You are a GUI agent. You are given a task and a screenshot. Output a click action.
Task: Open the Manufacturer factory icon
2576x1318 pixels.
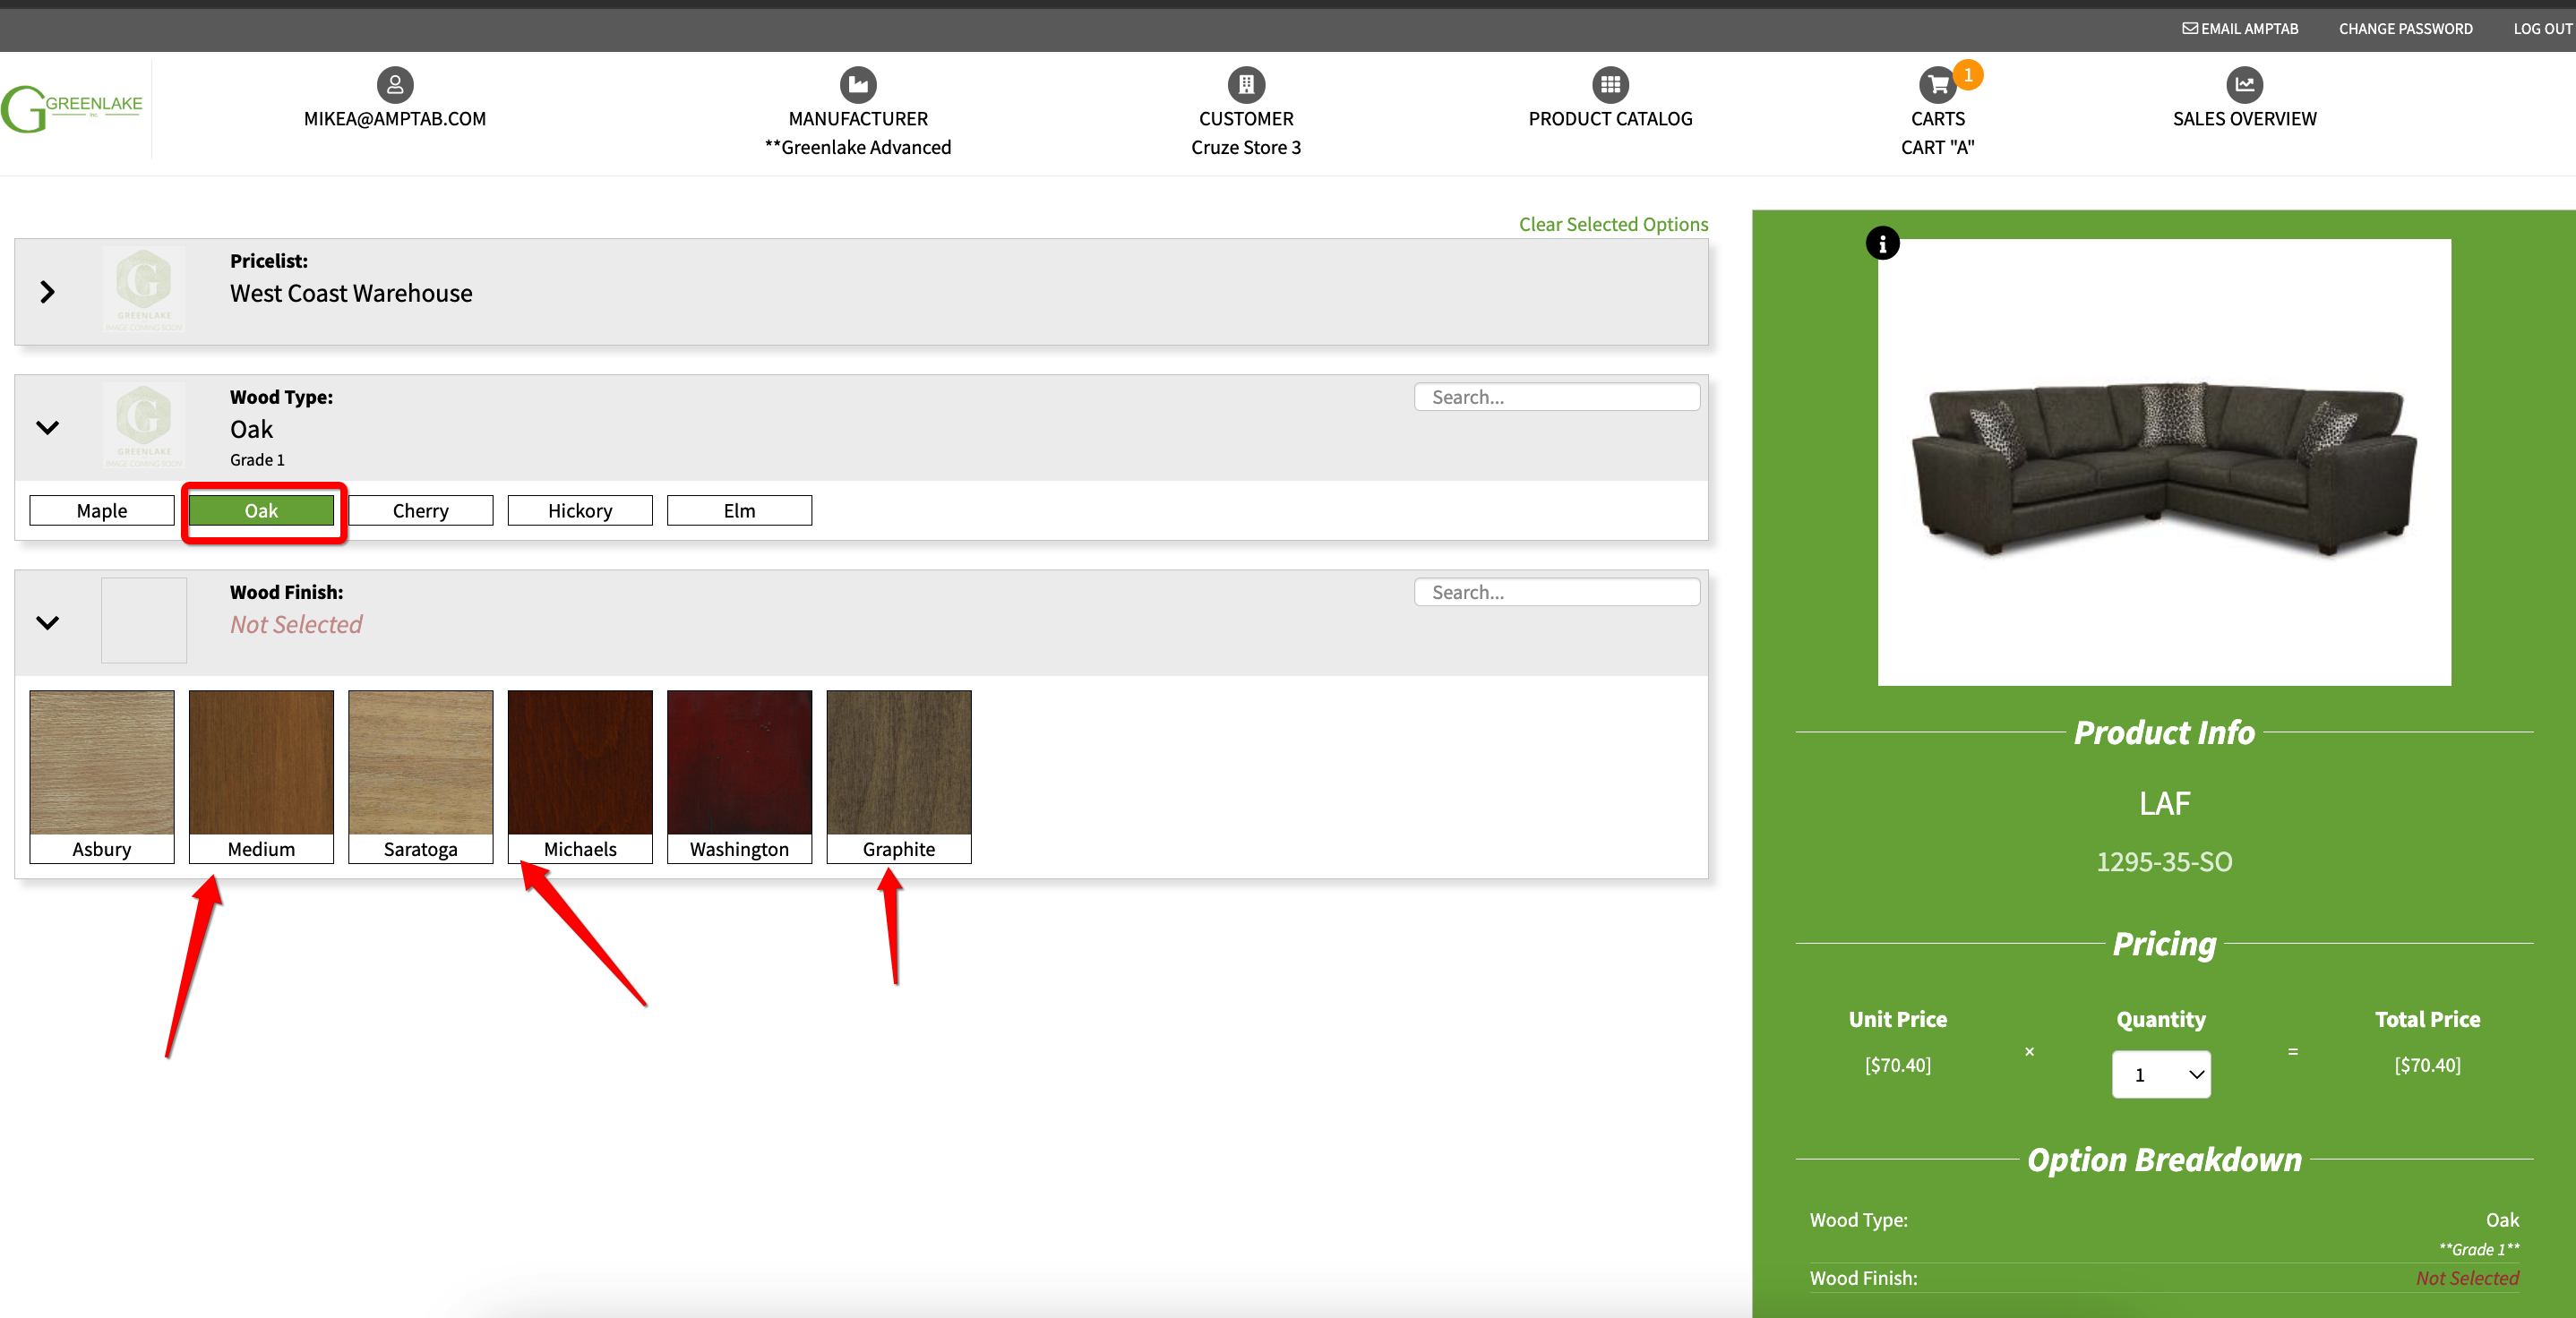857,85
